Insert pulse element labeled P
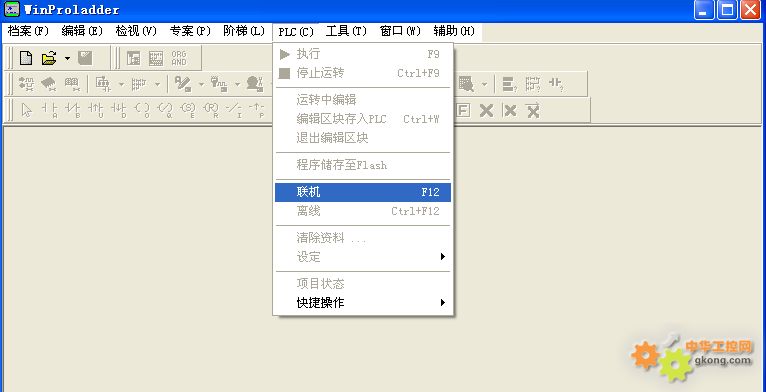 pos(257,110)
